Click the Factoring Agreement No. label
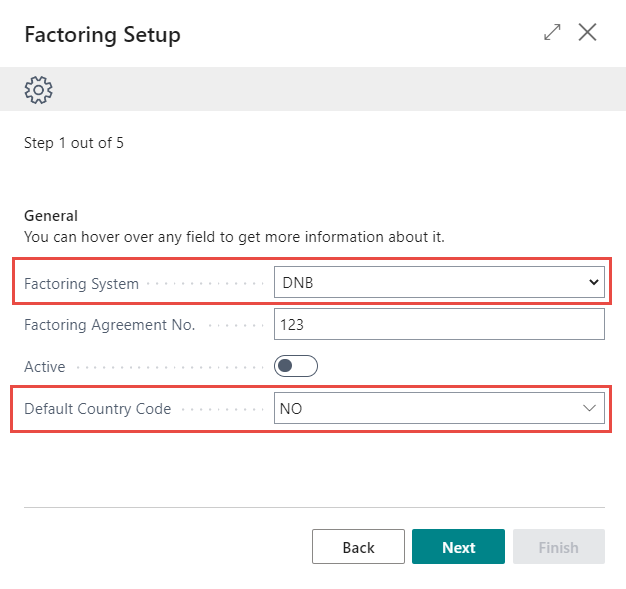This screenshot has height=589, width=626. (109, 325)
